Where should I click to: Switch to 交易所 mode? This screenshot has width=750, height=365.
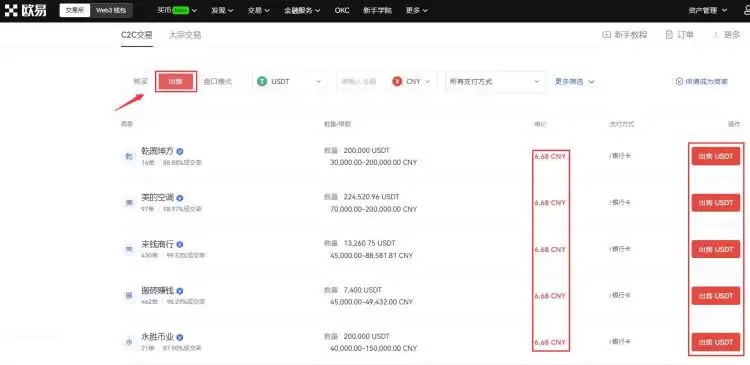point(75,11)
